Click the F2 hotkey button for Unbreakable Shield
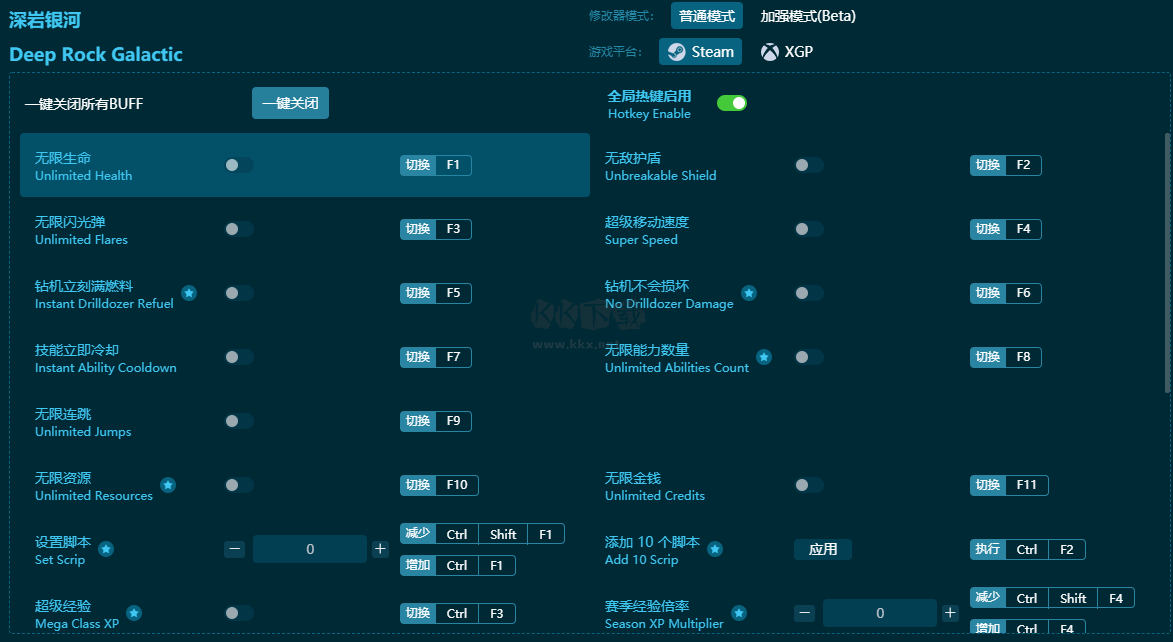 point(1005,165)
